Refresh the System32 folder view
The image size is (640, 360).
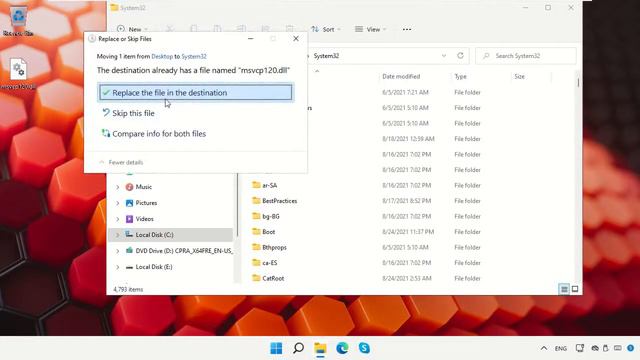click(460, 56)
